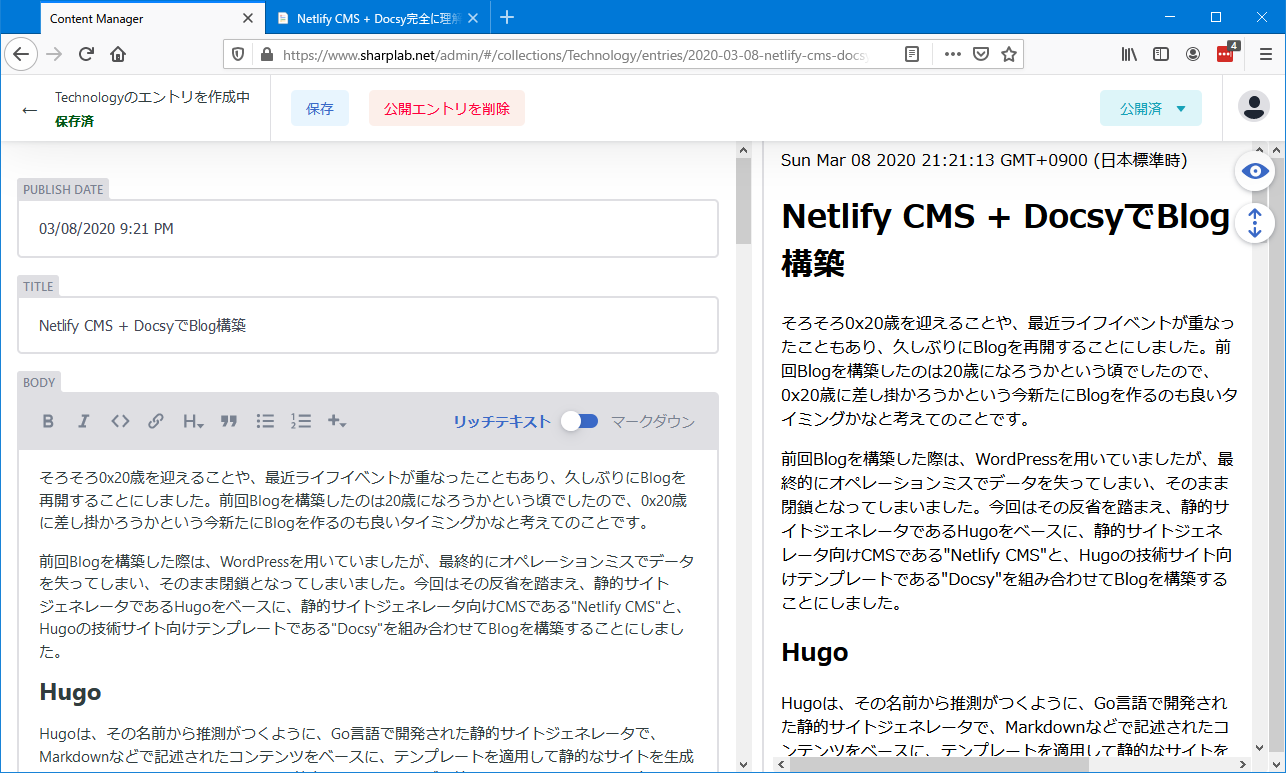
Task: Go to the browser home page
Action: pos(118,54)
